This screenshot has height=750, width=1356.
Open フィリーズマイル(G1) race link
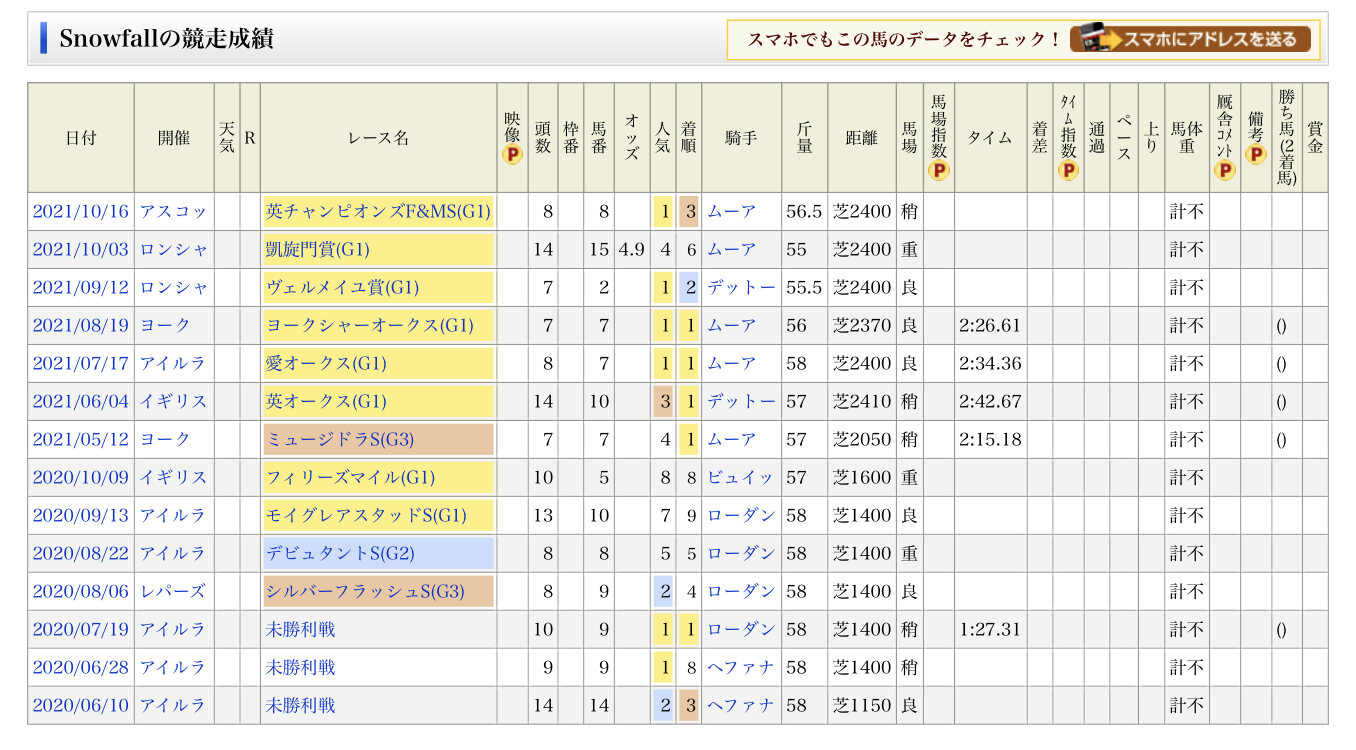tap(350, 478)
